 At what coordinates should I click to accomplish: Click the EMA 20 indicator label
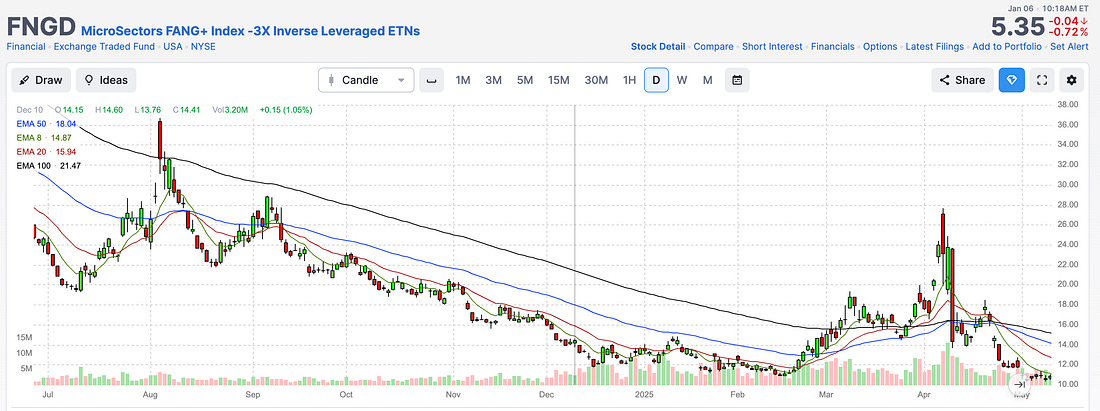[x=46, y=150]
